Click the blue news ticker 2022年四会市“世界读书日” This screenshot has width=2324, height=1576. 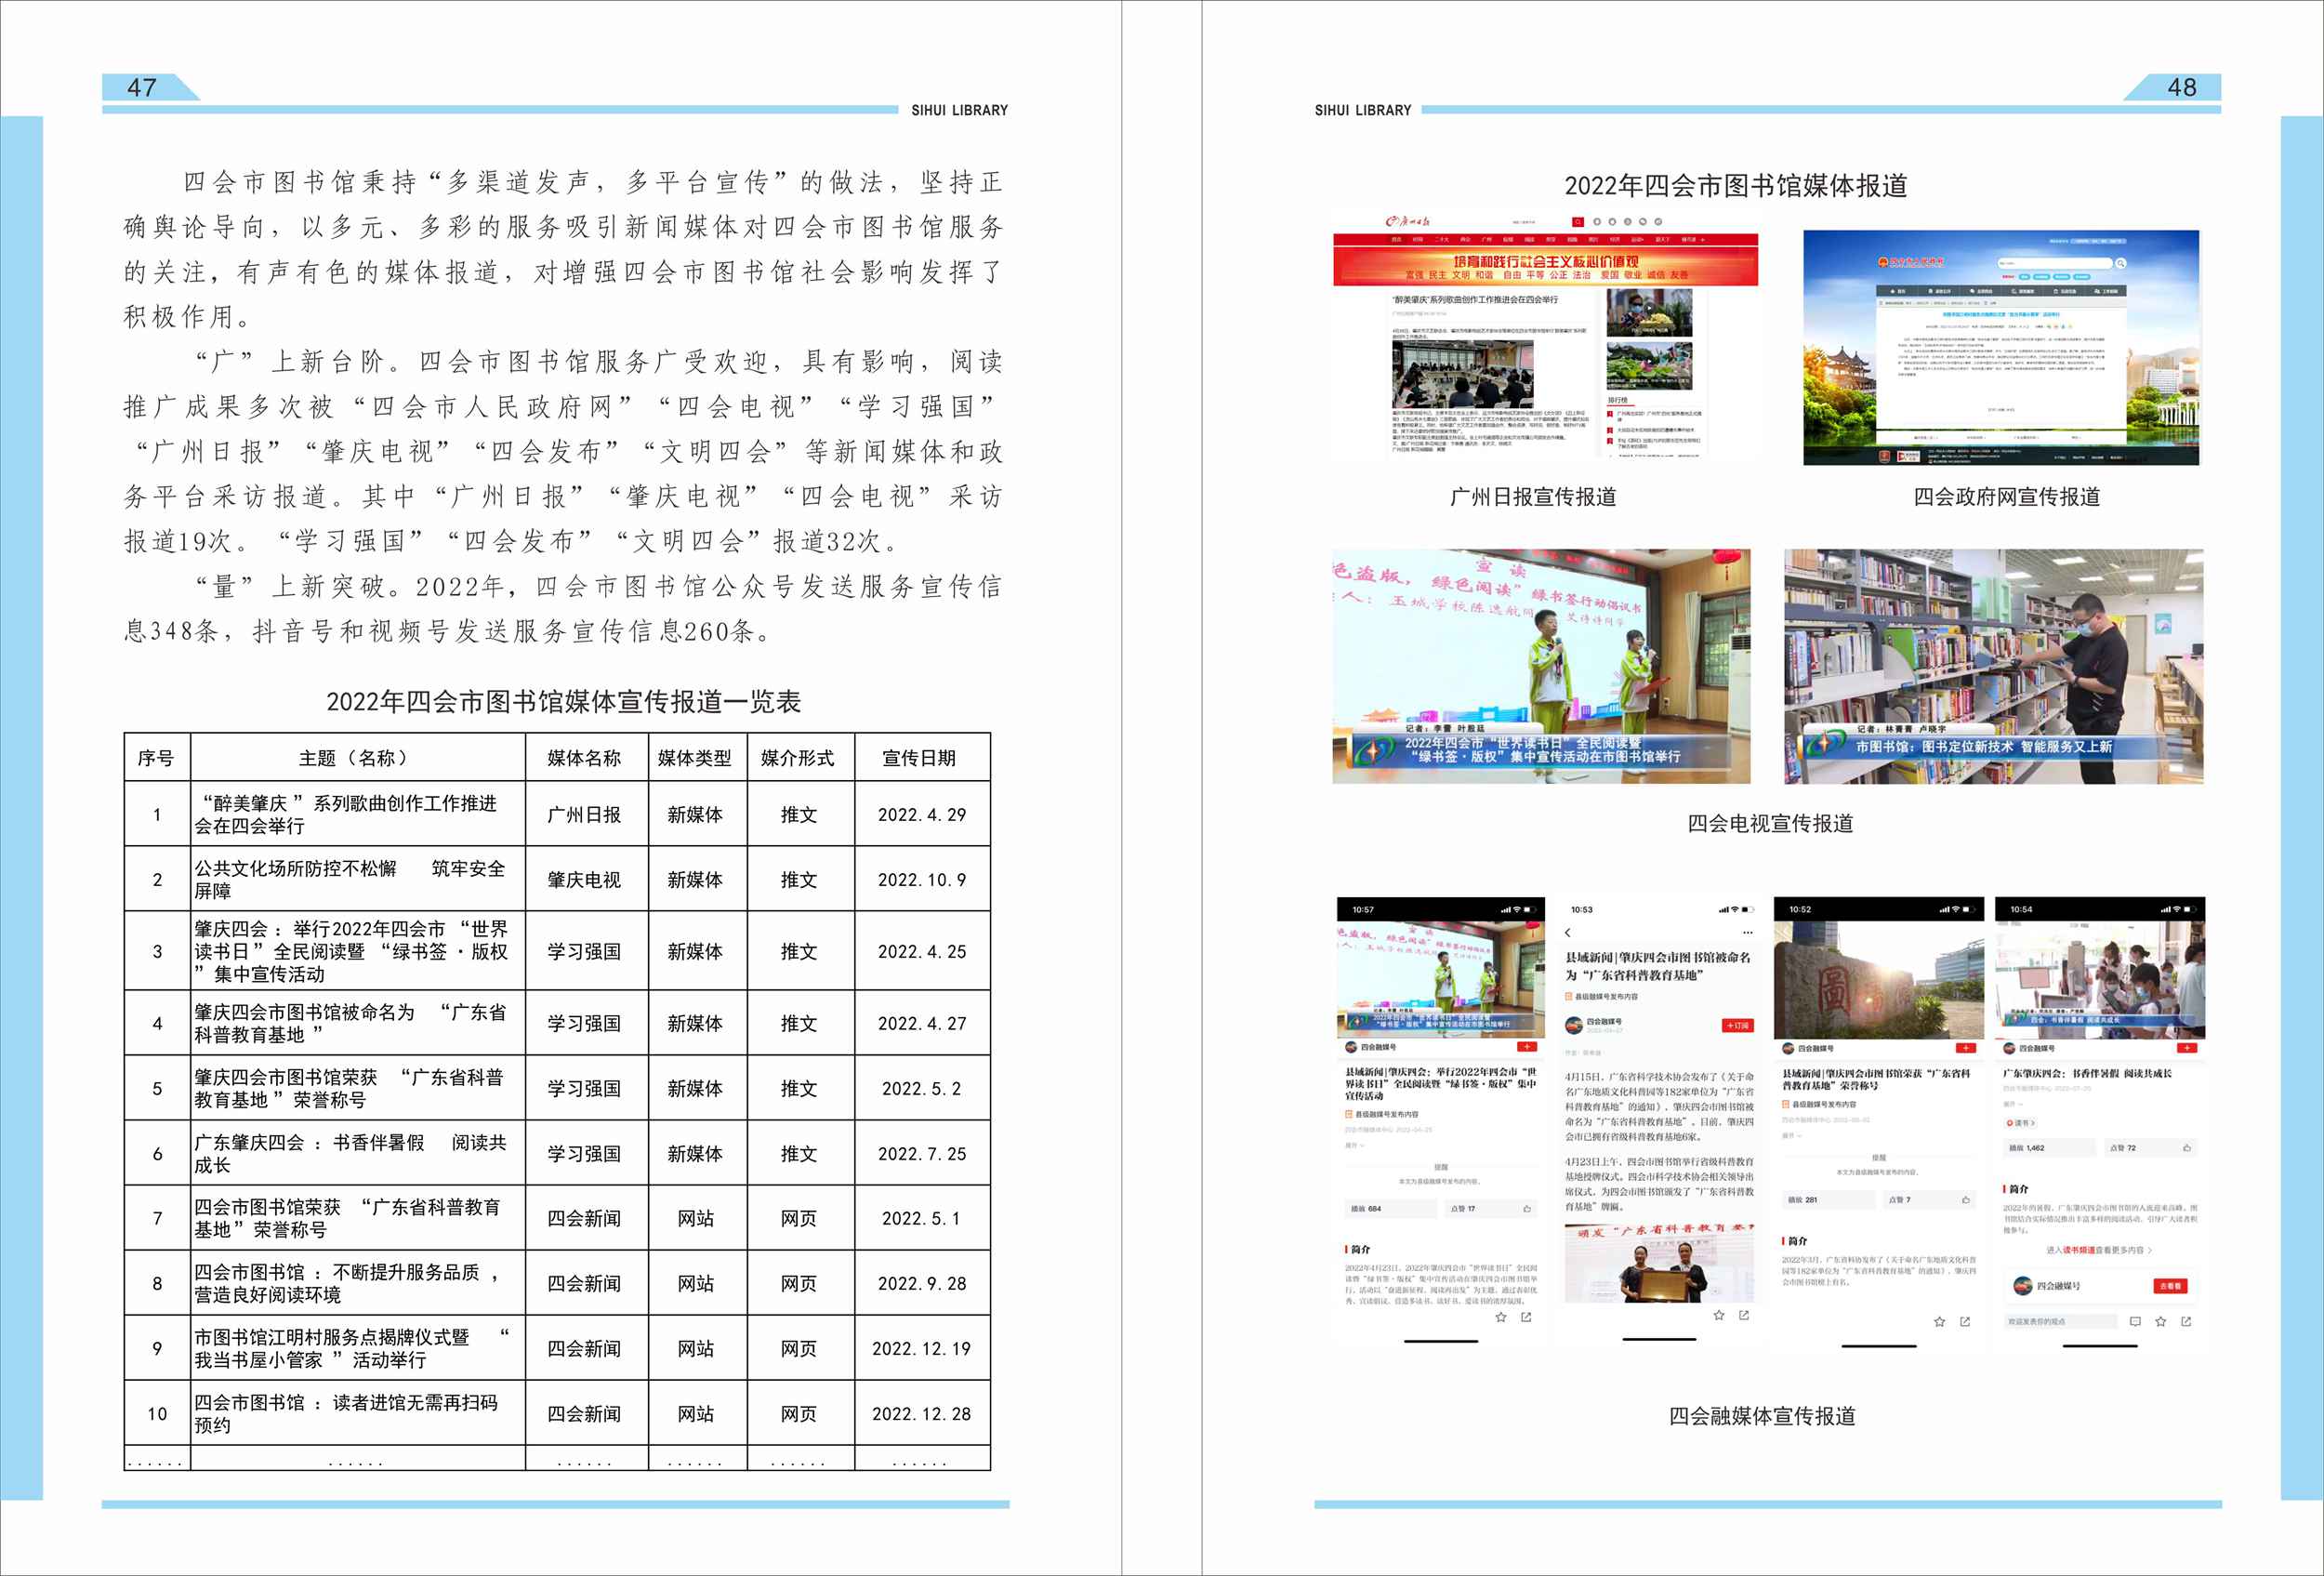pyautogui.click(x=1540, y=750)
